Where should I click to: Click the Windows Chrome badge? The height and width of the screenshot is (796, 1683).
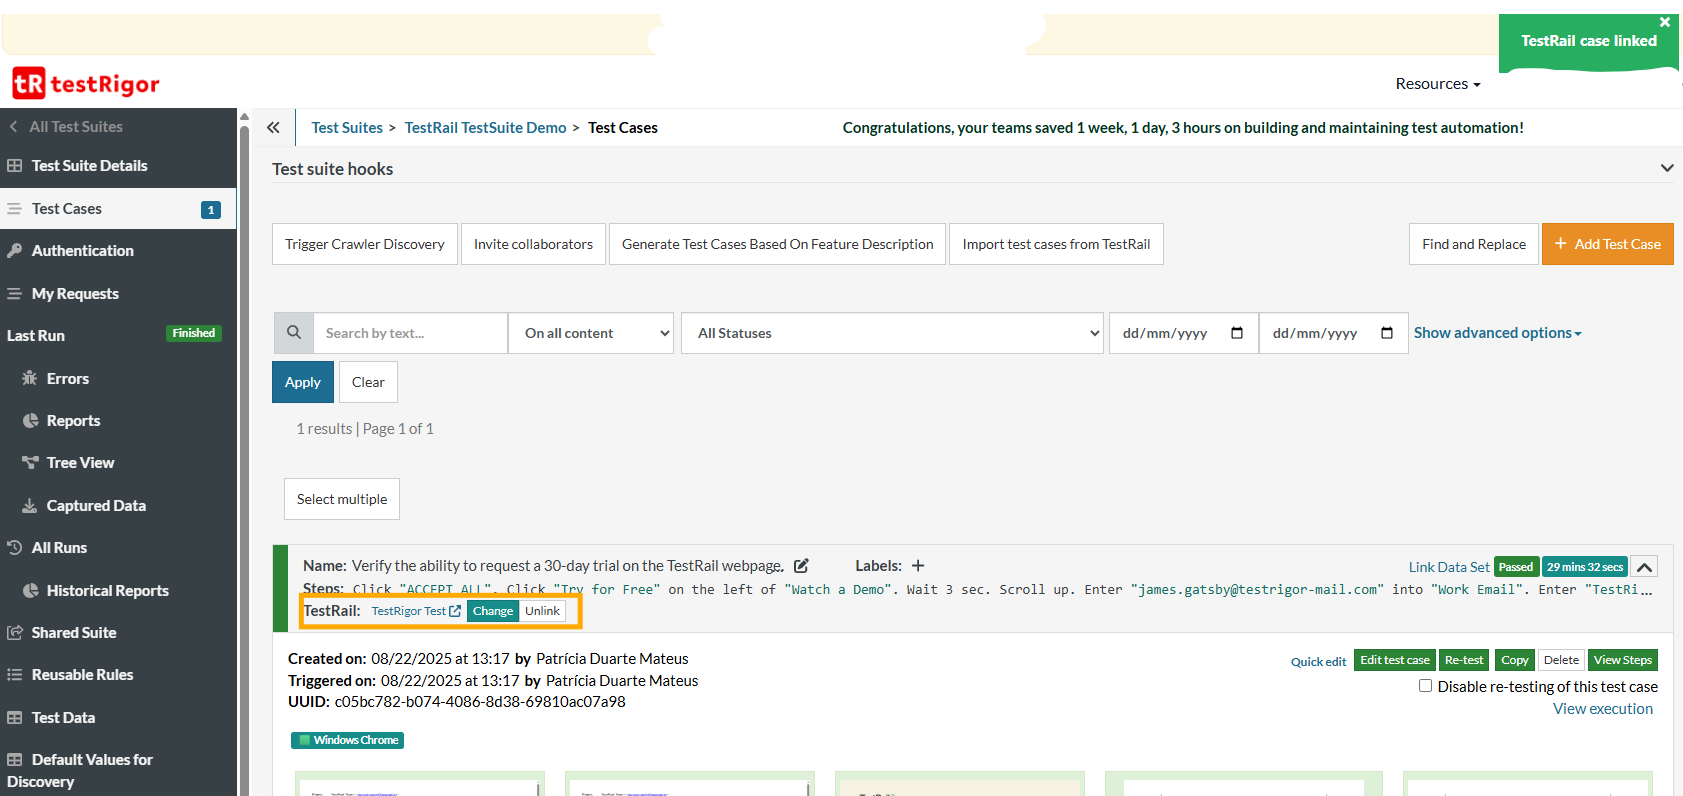(348, 740)
